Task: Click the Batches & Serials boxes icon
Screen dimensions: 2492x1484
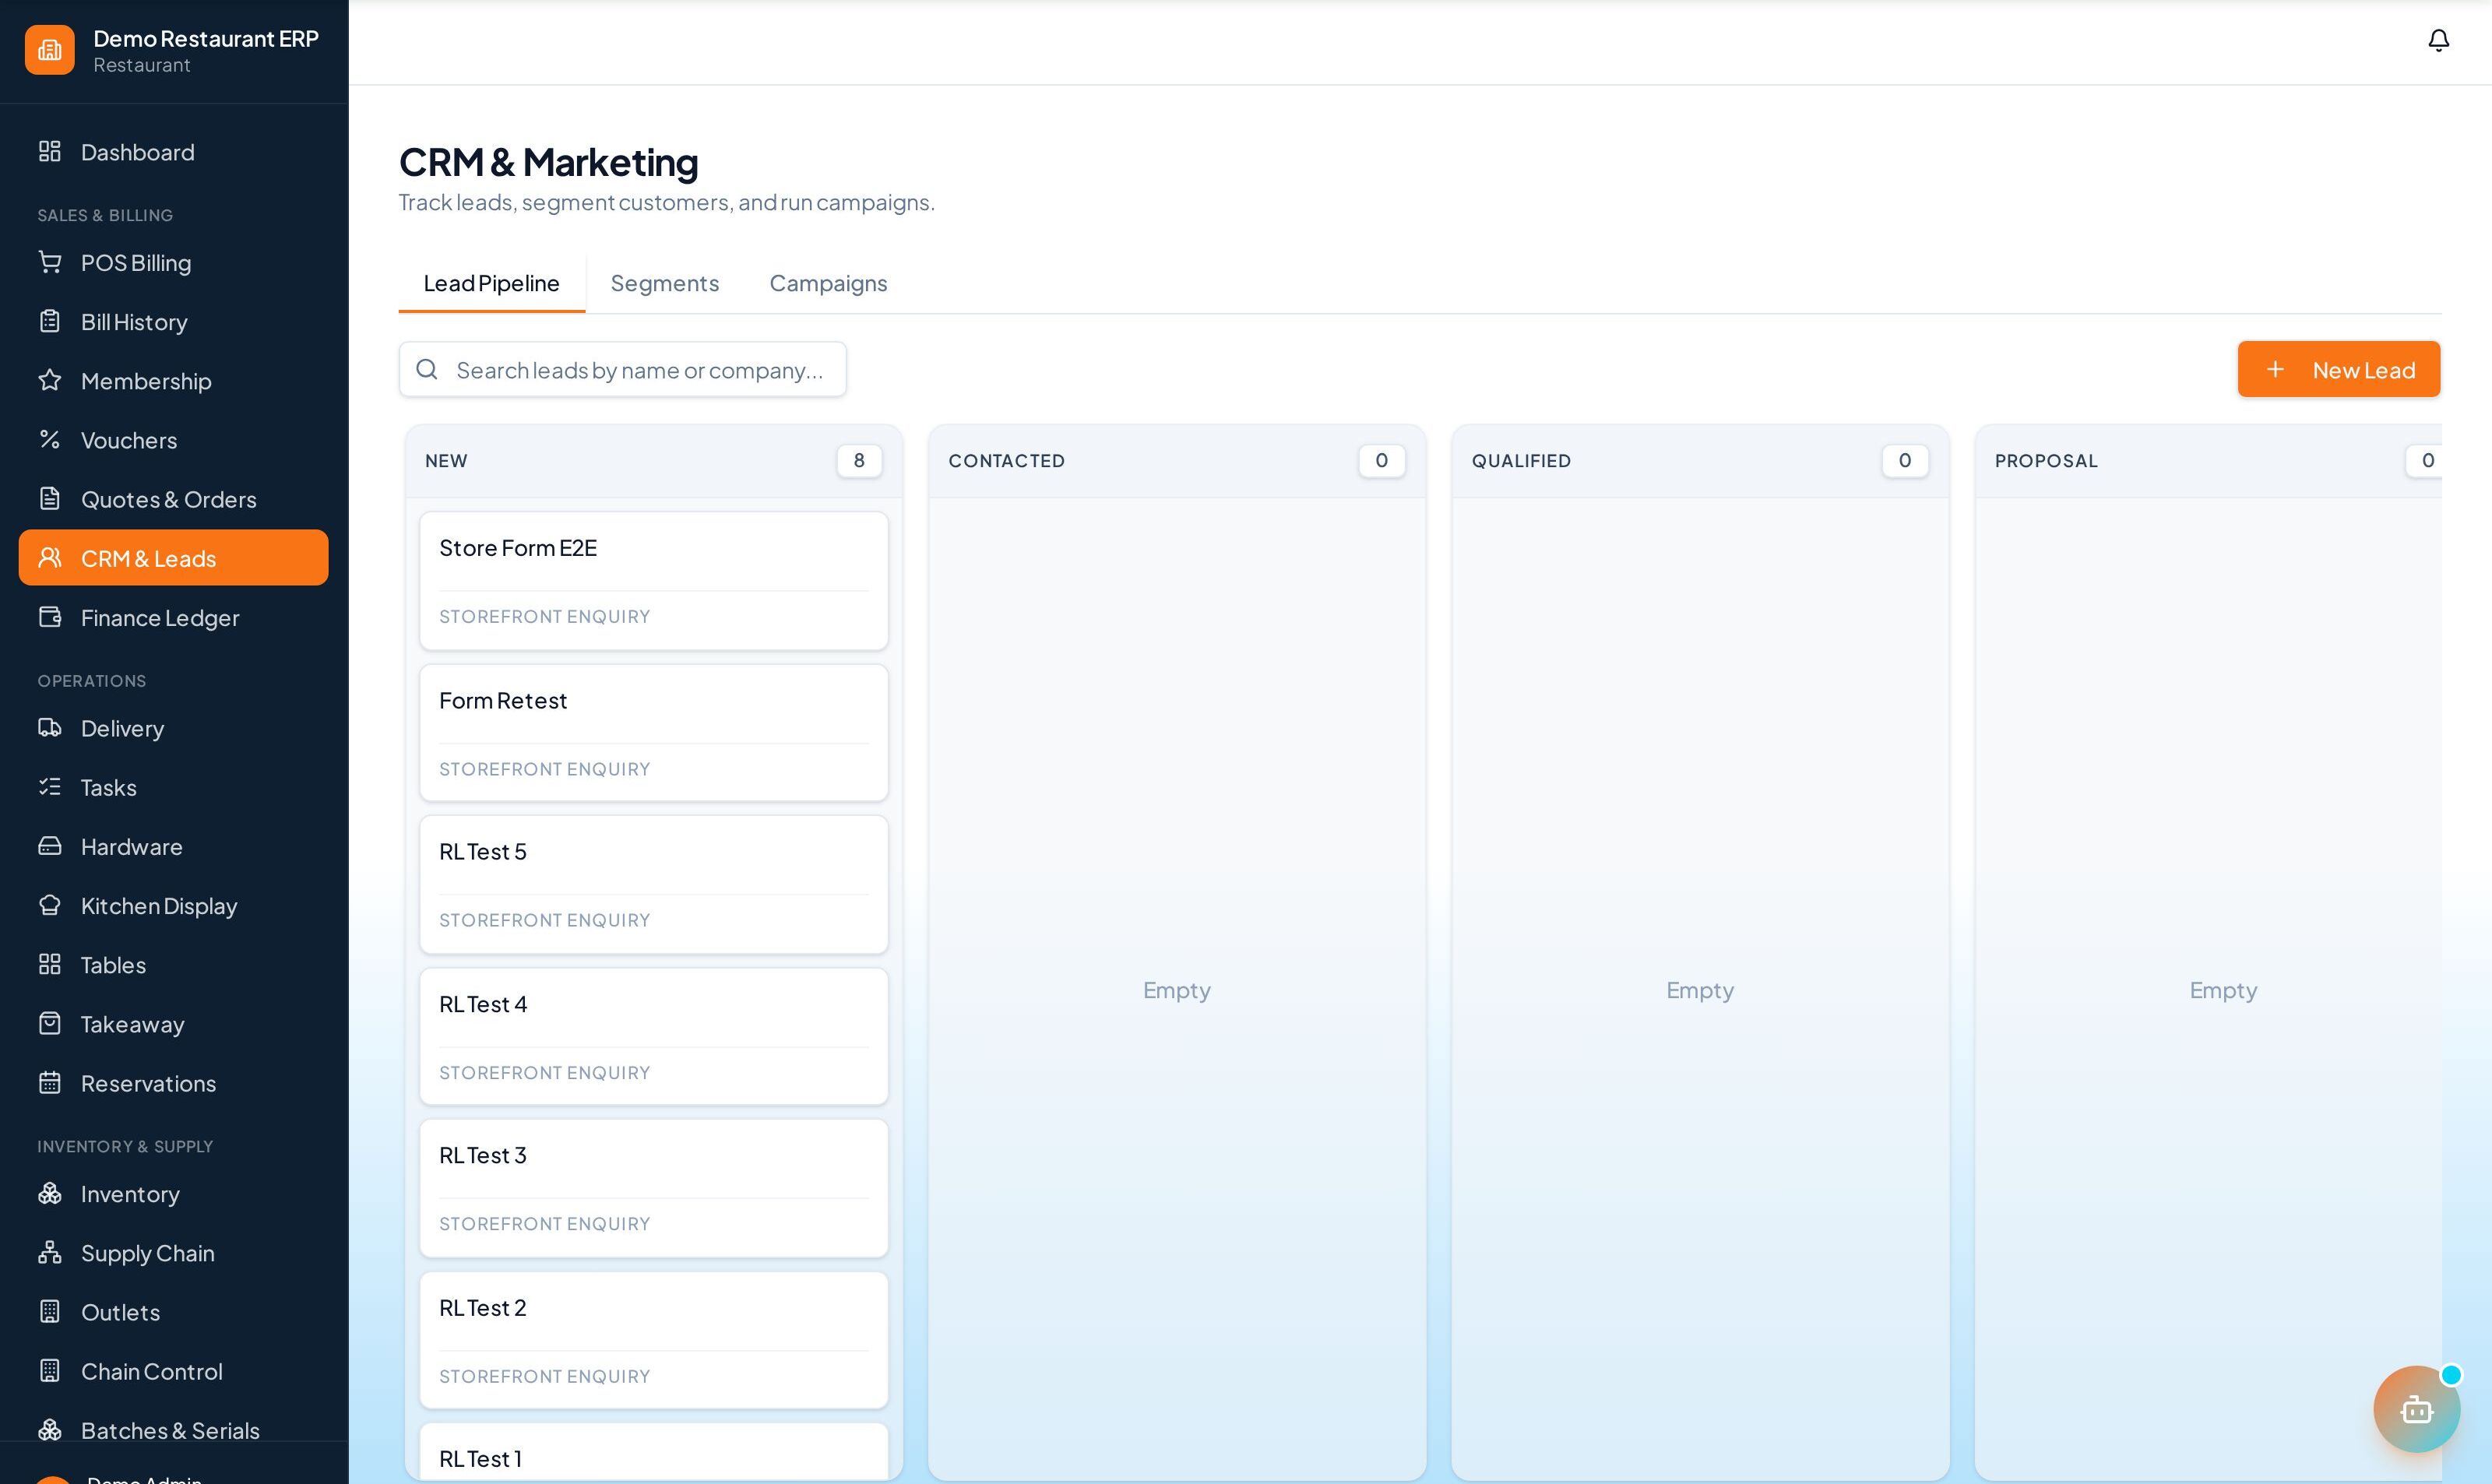Action: tap(50, 1430)
